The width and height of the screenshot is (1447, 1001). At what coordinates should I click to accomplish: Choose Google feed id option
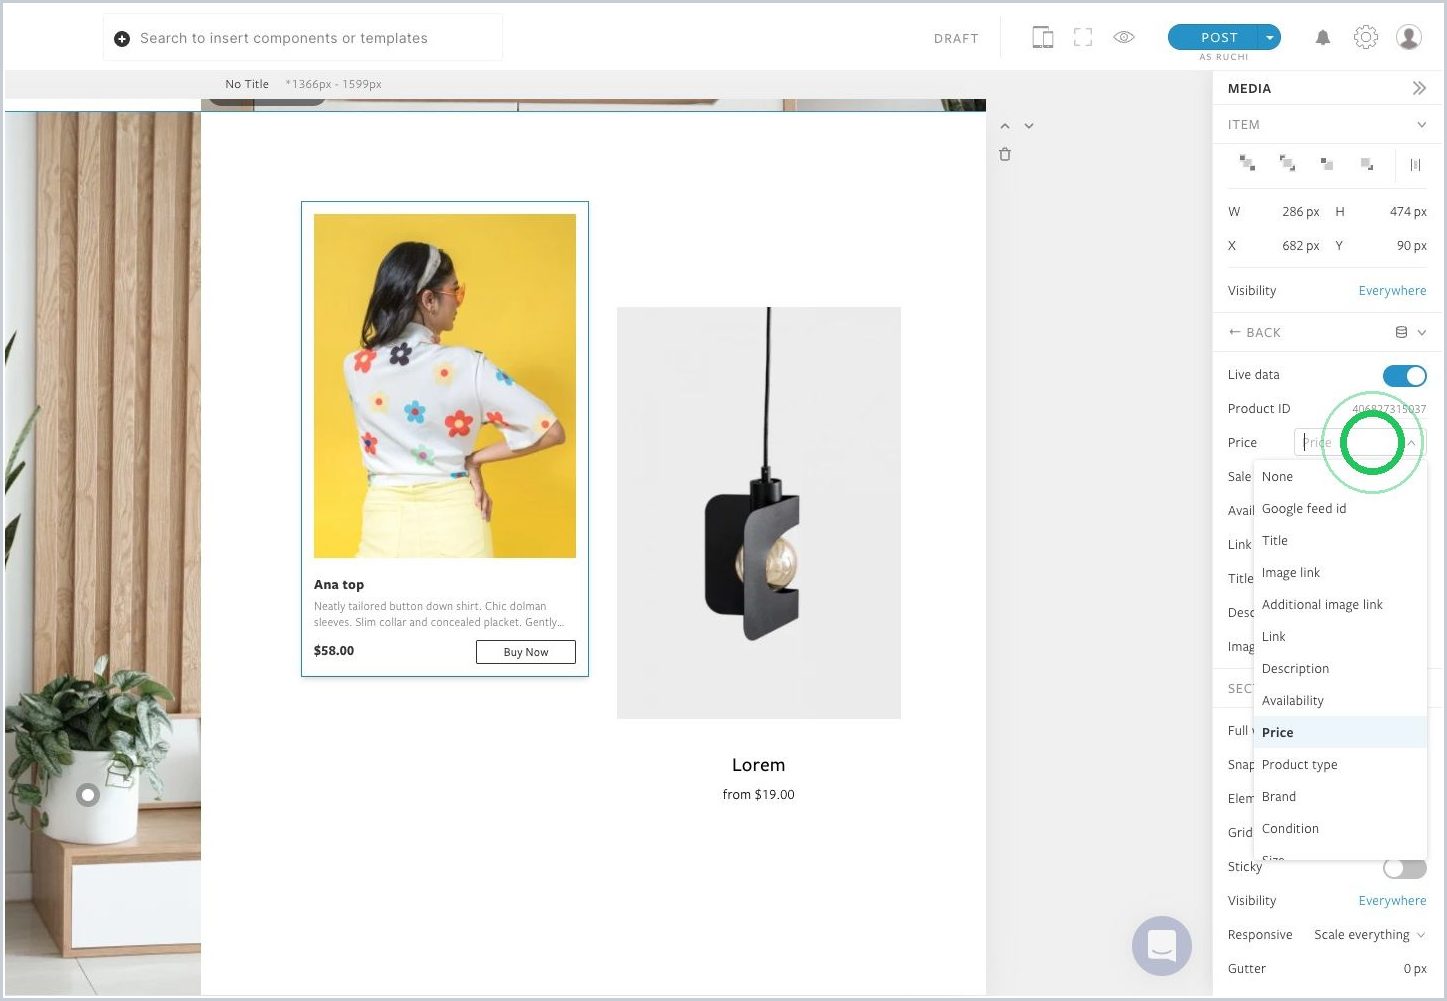(1340, 509)
